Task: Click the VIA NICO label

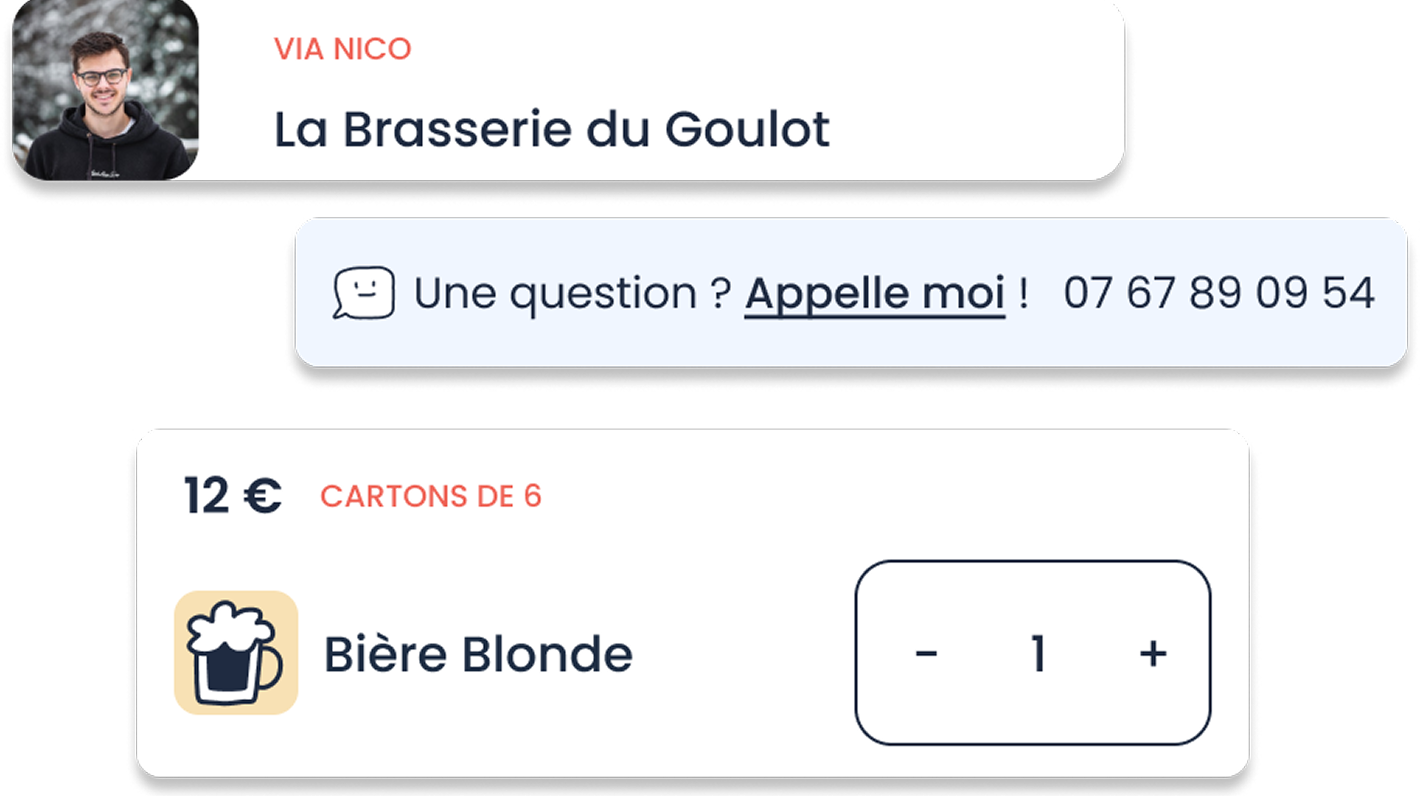Action: tap(342, 49)
